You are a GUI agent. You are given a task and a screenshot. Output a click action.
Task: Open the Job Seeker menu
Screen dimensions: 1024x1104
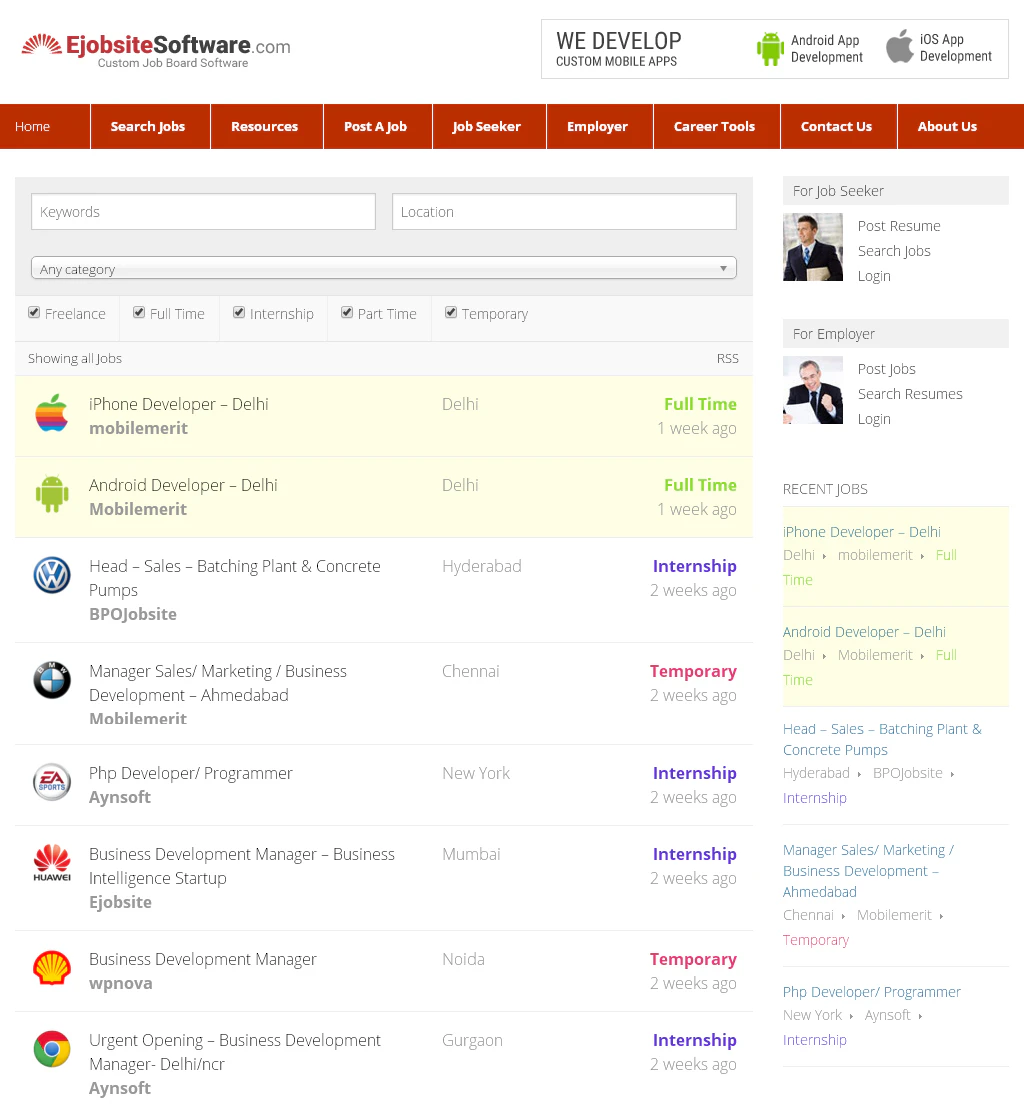487,127
